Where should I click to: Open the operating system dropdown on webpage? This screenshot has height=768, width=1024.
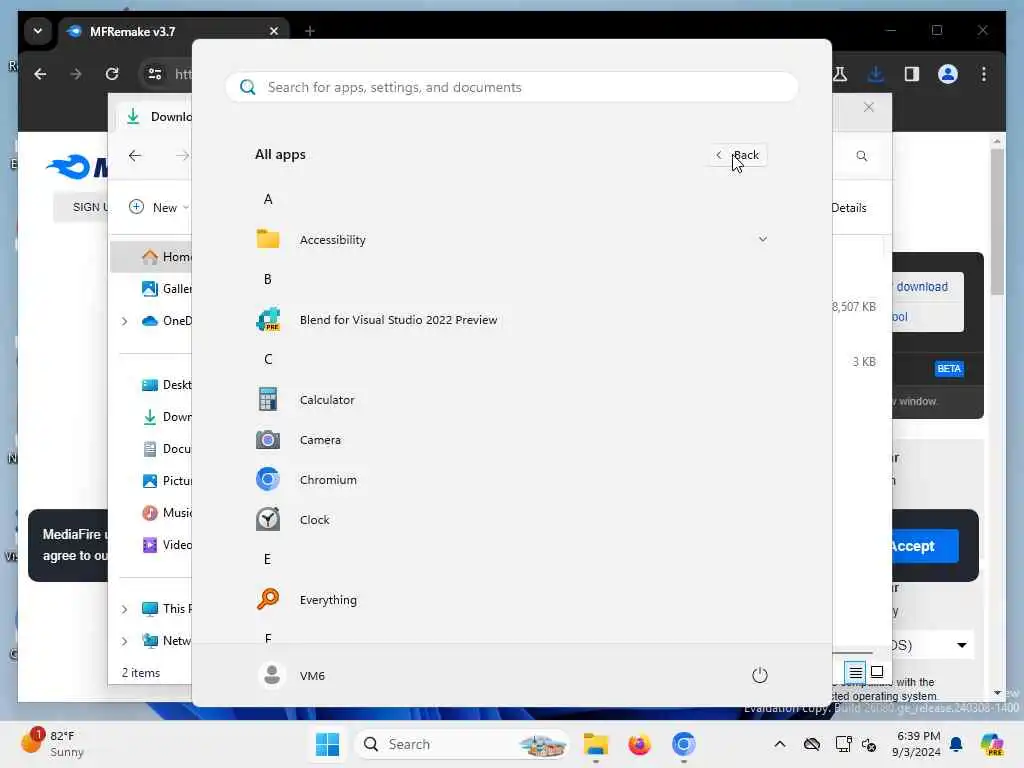pyautogui.click(x=931, y=645)
